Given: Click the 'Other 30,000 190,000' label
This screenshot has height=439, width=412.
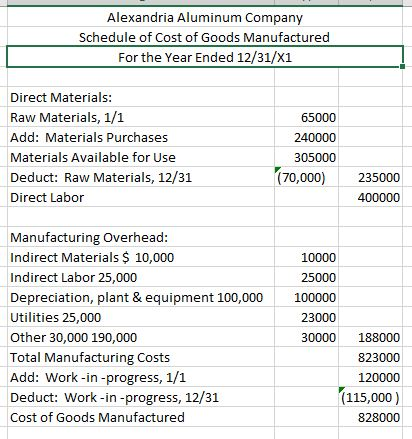Looking at the screenshot, I should [74, 338].
